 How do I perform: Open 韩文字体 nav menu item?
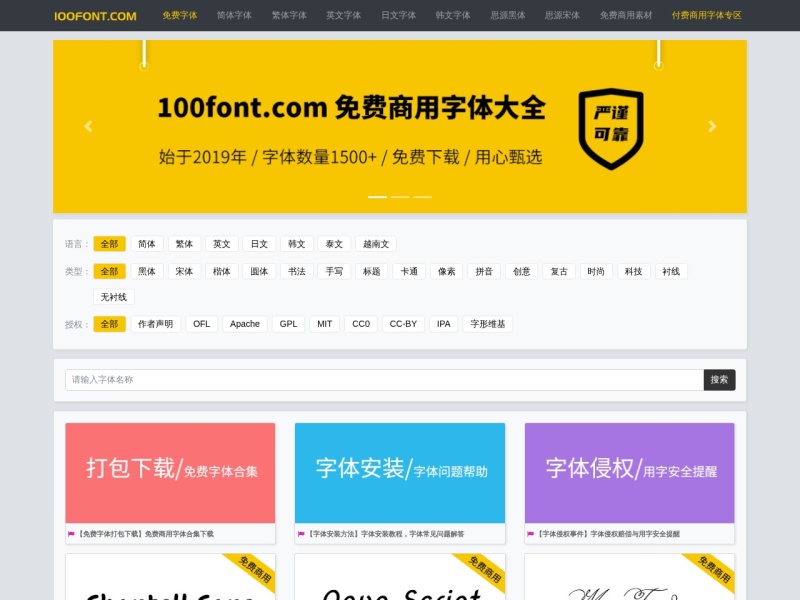(453, 15)
